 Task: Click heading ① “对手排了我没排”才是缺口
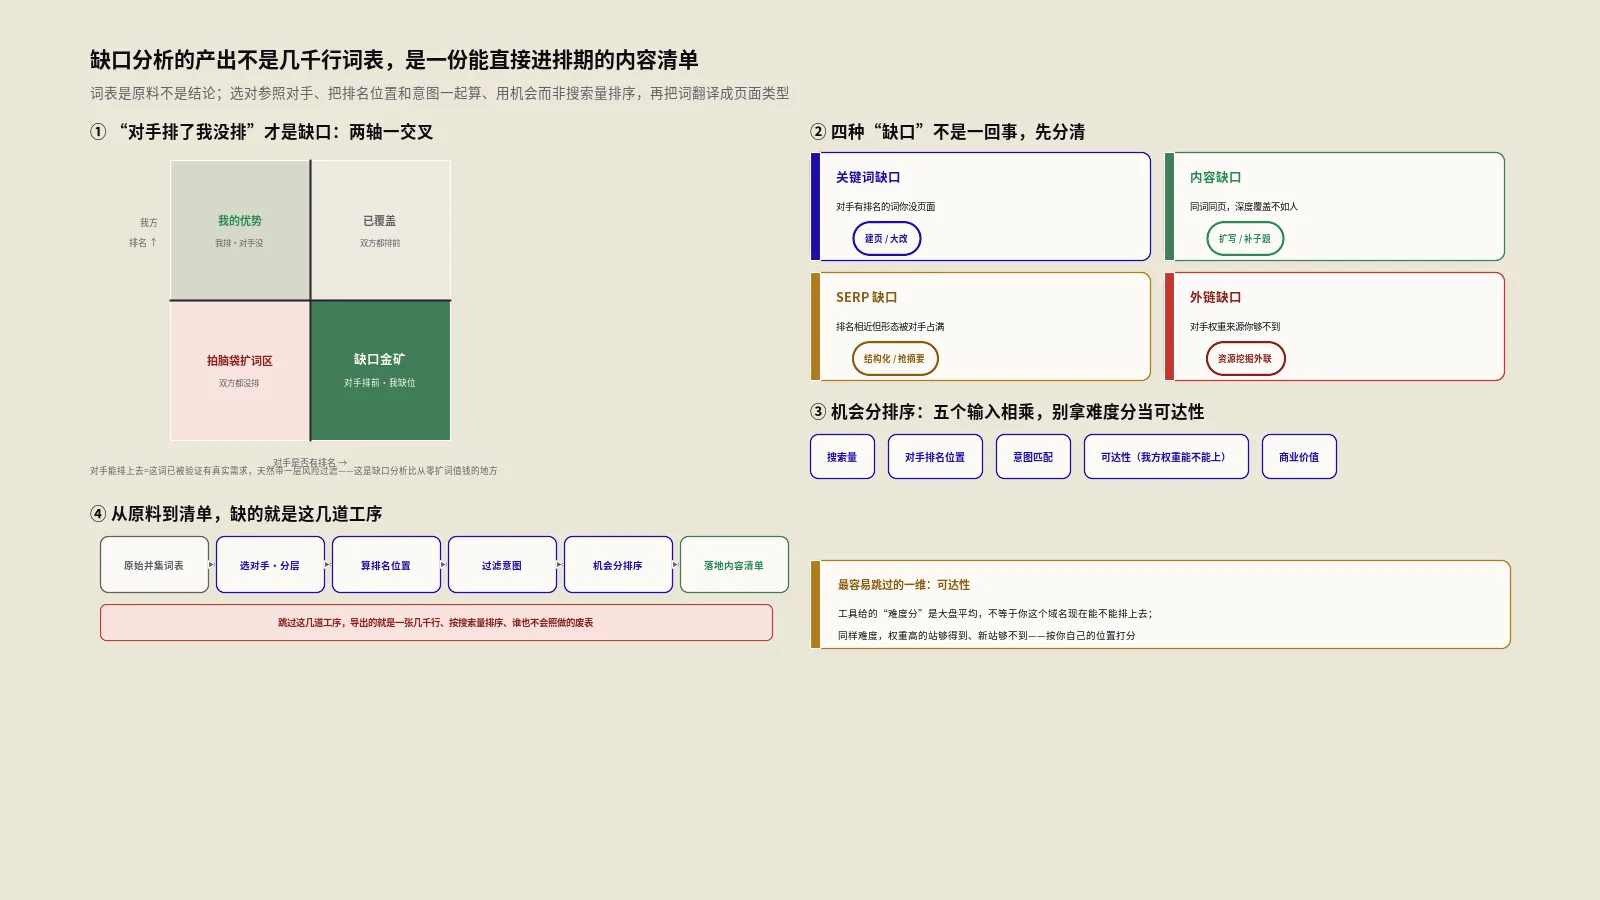click(x=262, y=132)
